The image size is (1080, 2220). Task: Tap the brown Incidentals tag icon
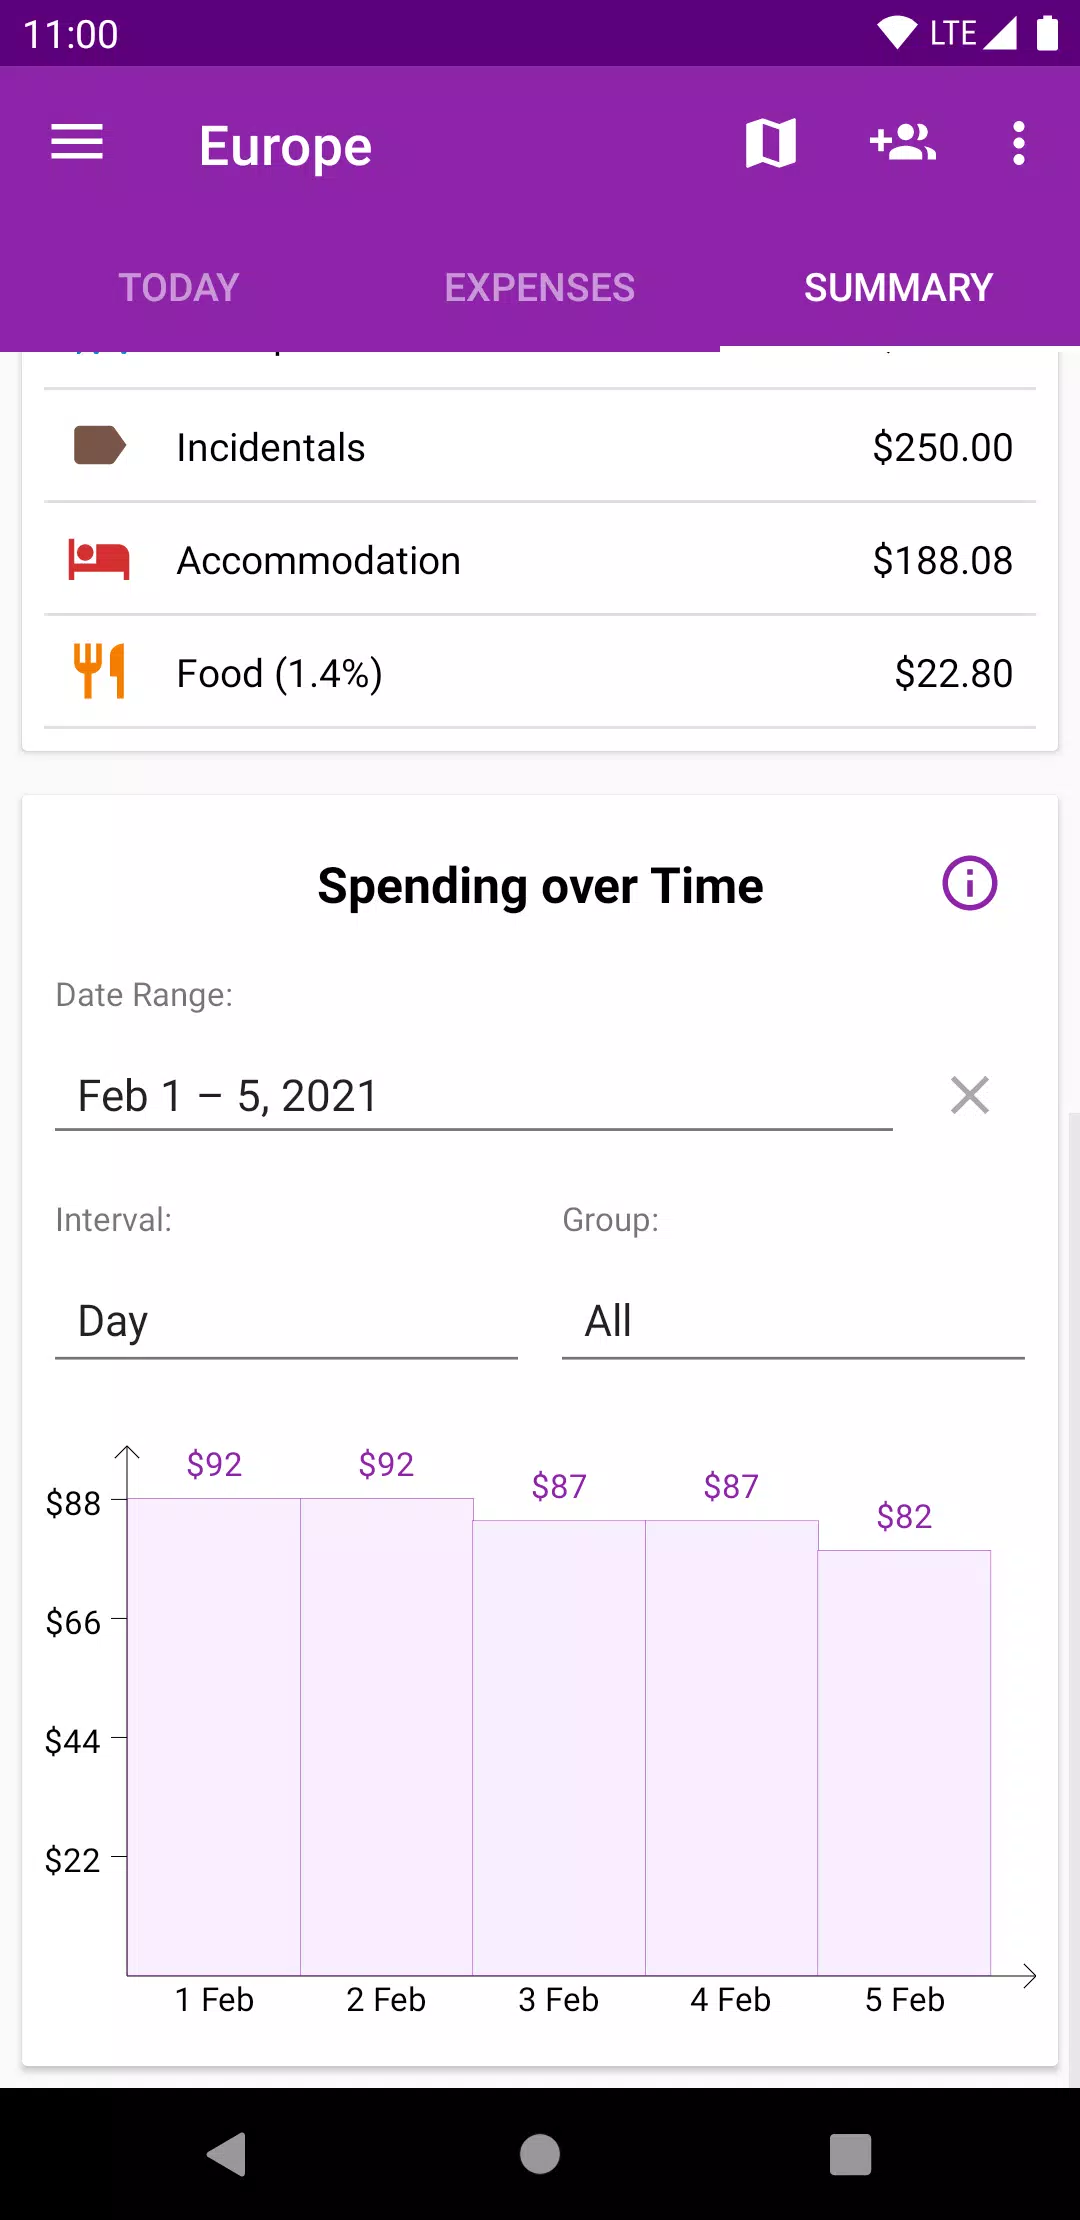[x=100, y=446]
